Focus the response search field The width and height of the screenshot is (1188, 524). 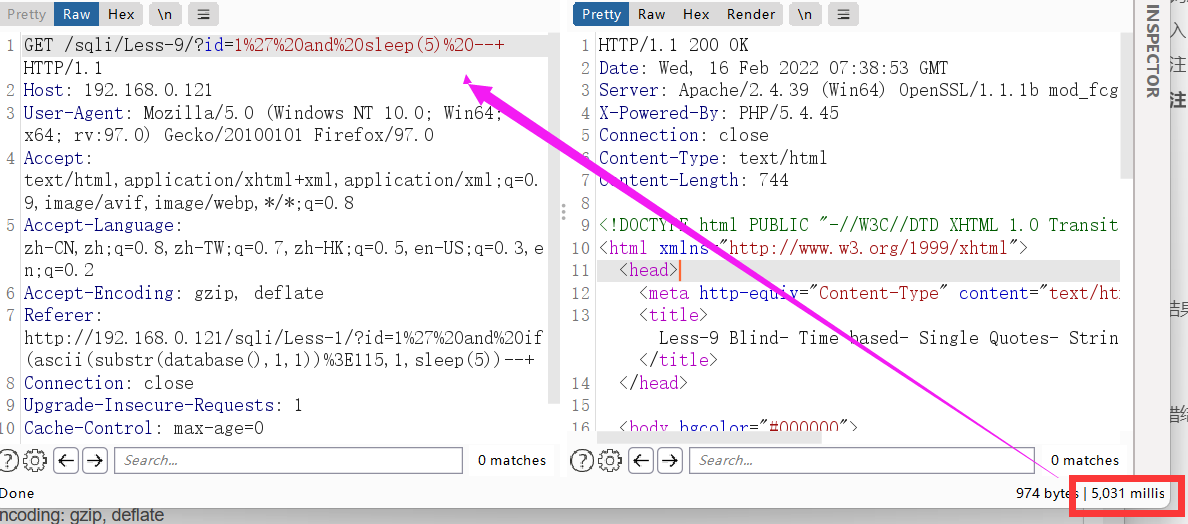tap(863, 460)
